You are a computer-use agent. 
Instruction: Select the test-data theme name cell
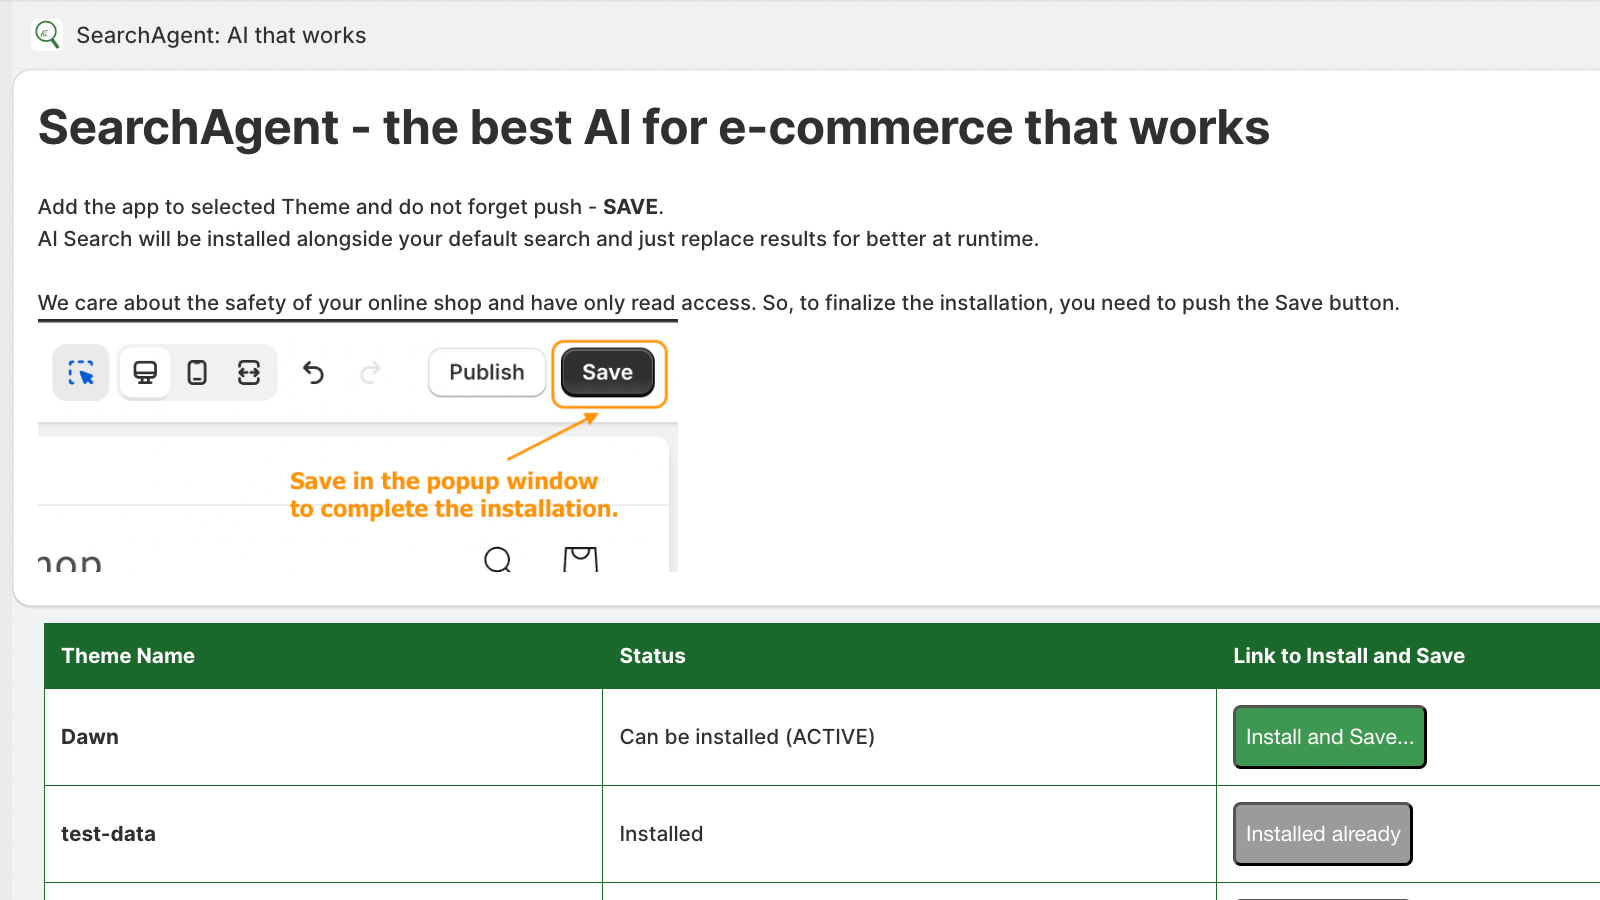108,834
